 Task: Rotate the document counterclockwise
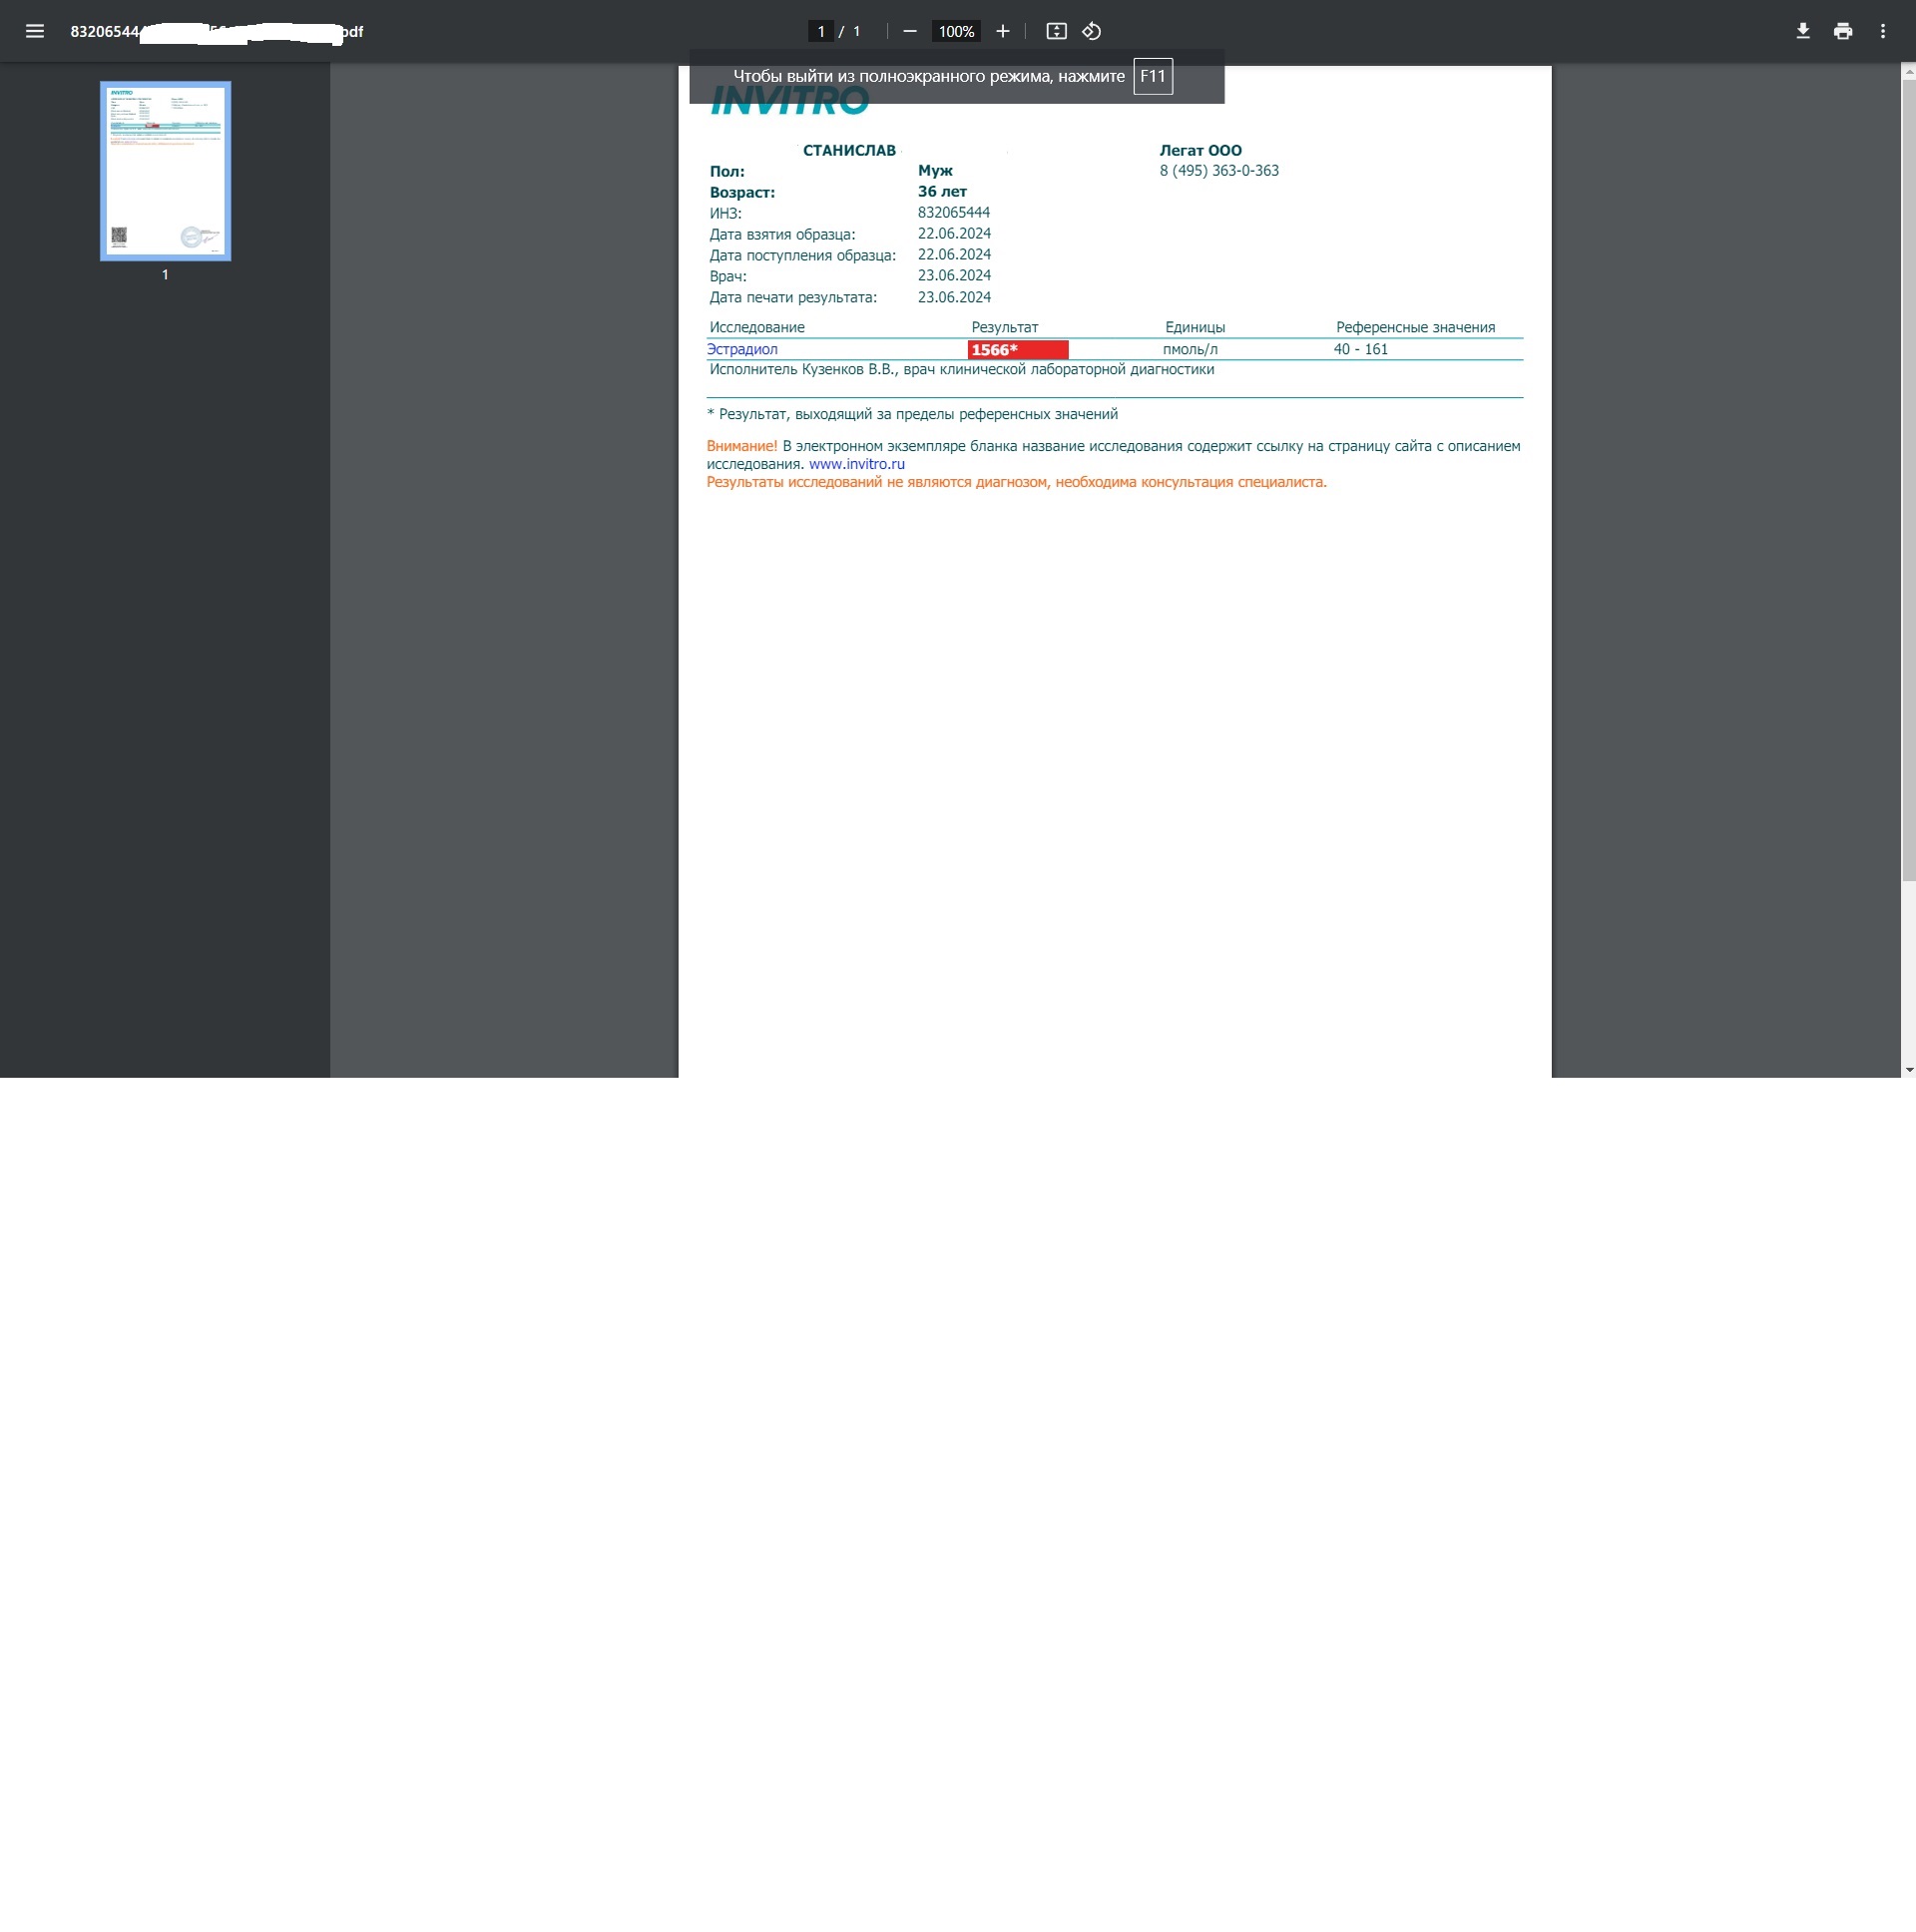coord(1091,31)
